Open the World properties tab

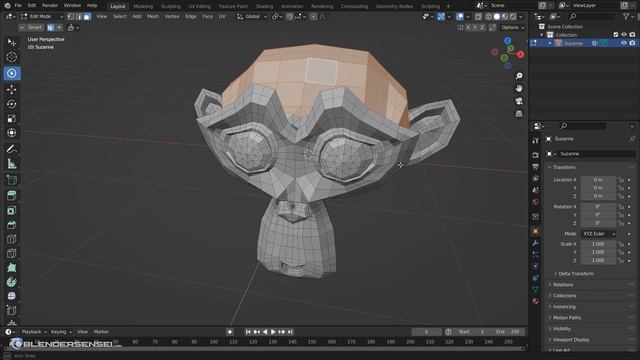click(x=536, y=202)
